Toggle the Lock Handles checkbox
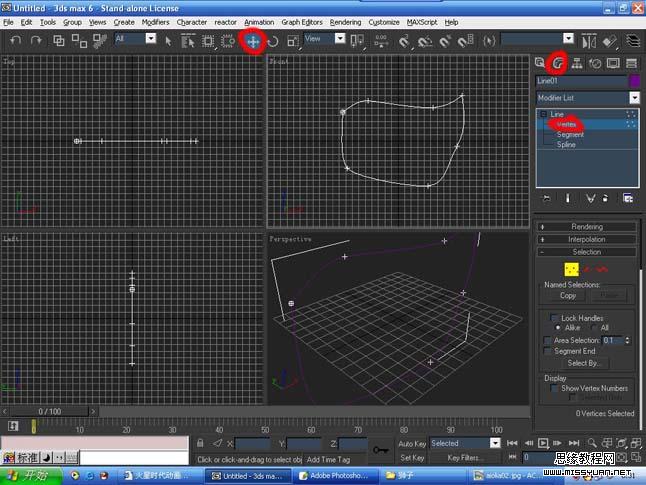Image resolution: width=646 pixels, height=485 pixels. click(554, 318)
